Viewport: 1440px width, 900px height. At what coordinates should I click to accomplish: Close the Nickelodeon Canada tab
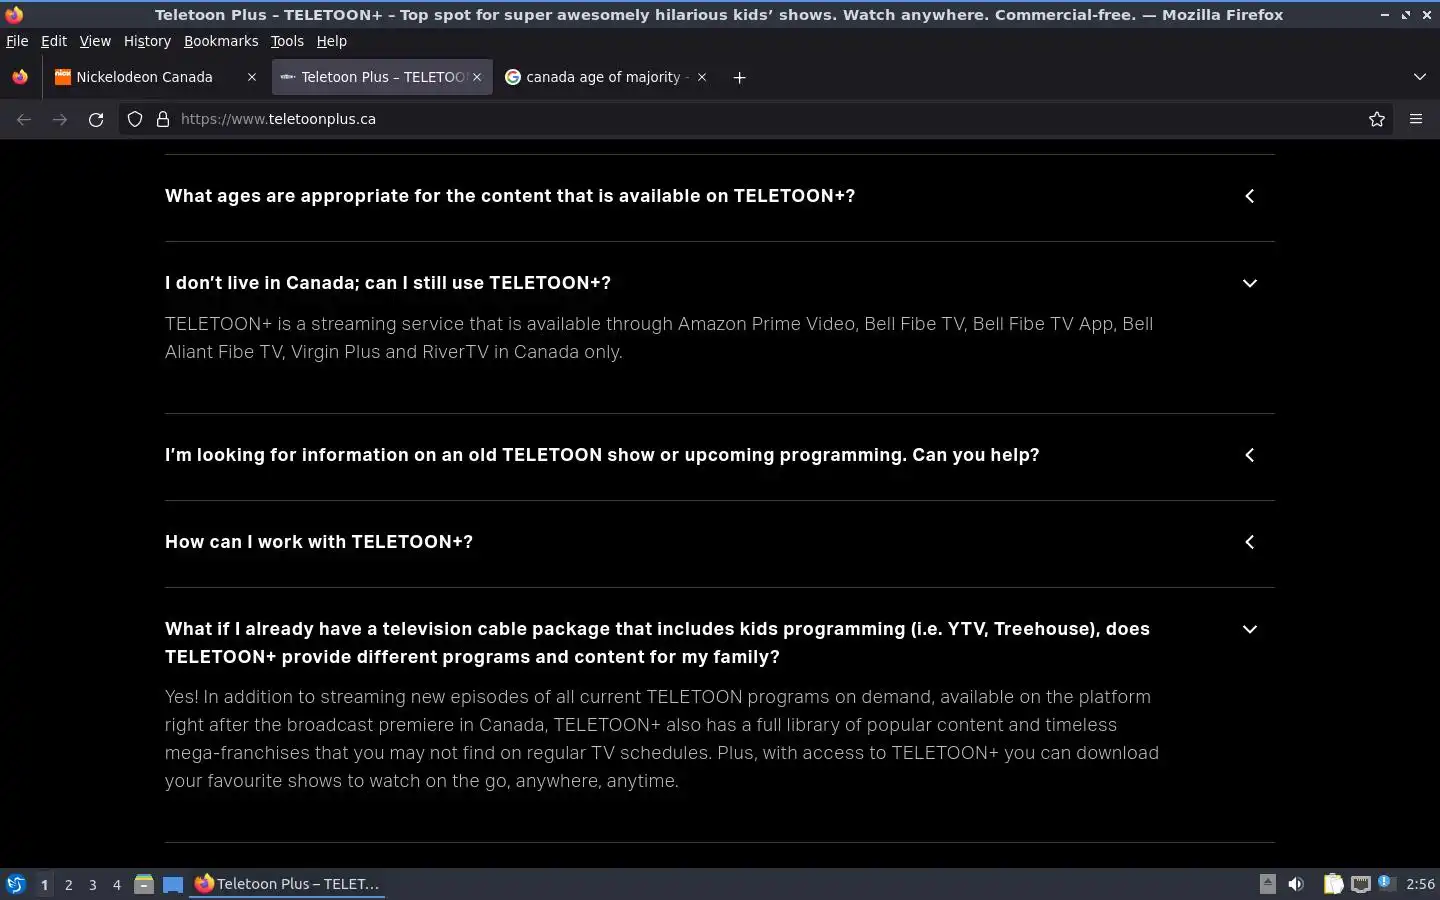pyautogui.click(x=252, y=77)
